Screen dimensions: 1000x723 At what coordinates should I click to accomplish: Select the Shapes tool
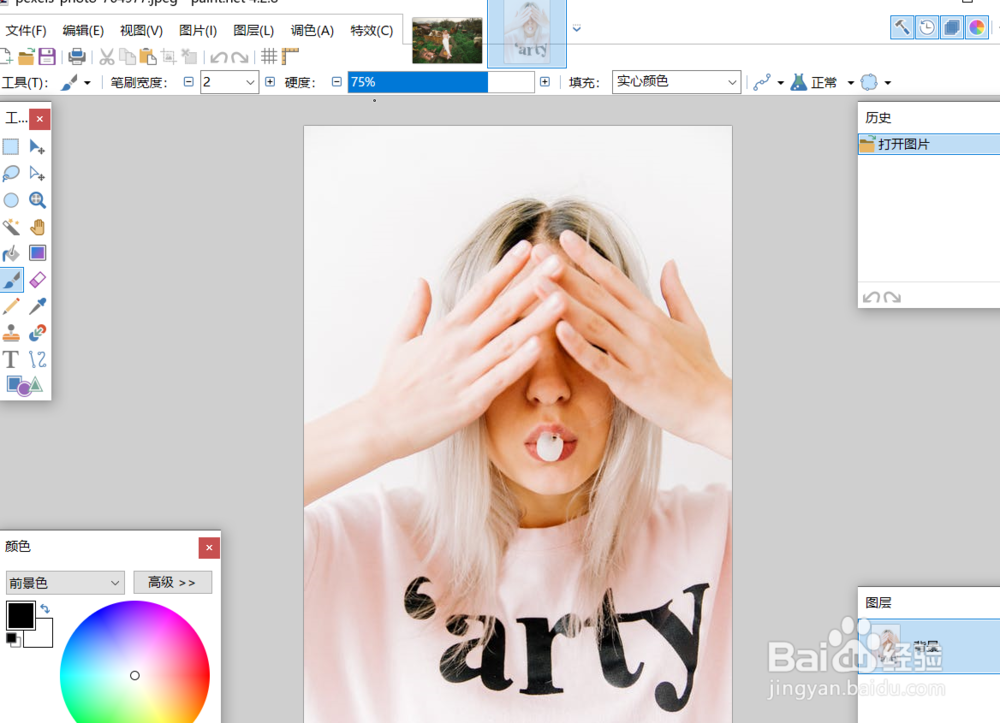tap(24, 385)
